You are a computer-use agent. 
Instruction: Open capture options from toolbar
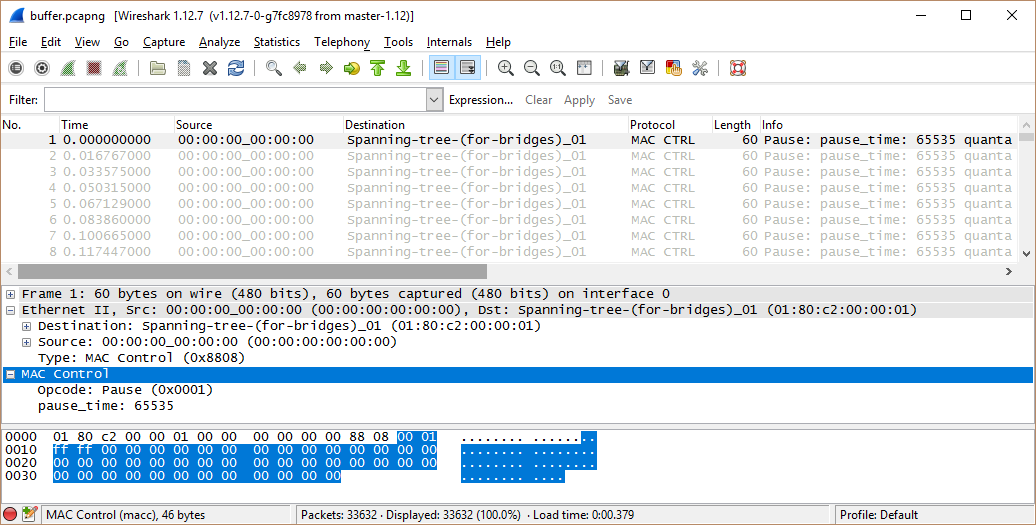[42, 68]
